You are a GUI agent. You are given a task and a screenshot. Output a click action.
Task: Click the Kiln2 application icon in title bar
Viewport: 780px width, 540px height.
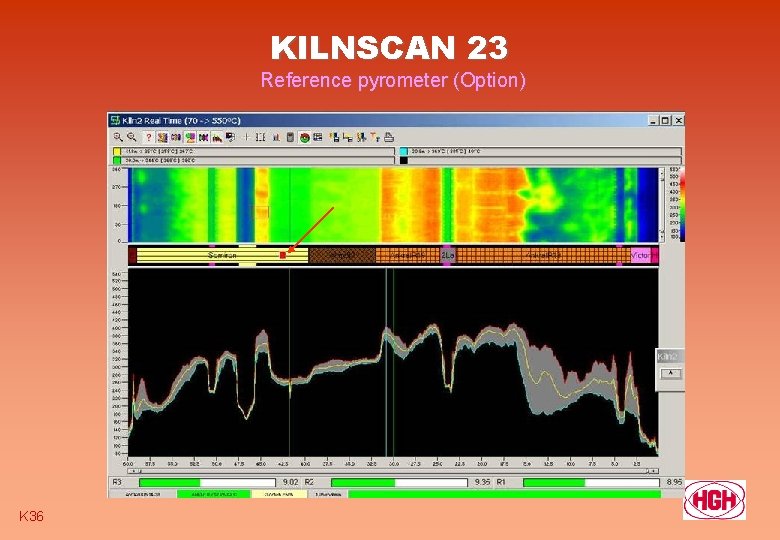pyautogui.click(x=115, y=120)
